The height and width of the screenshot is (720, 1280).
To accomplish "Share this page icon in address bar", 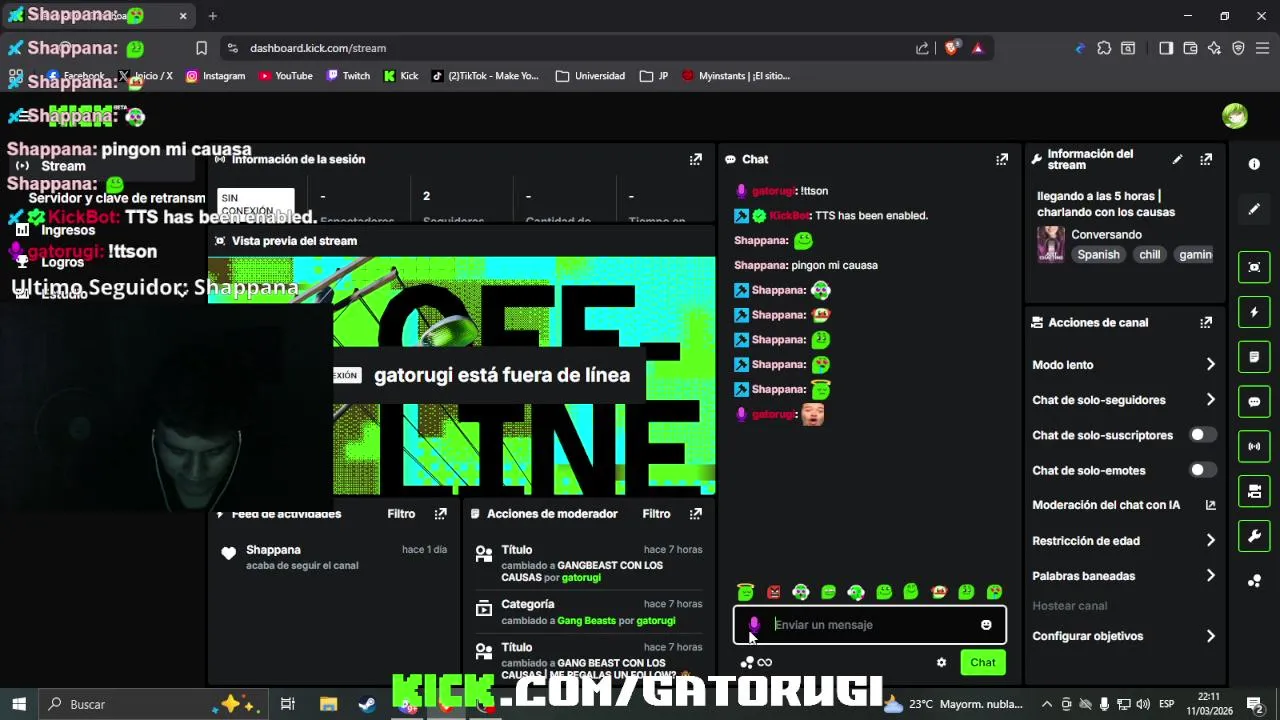I will coord(922,48).
